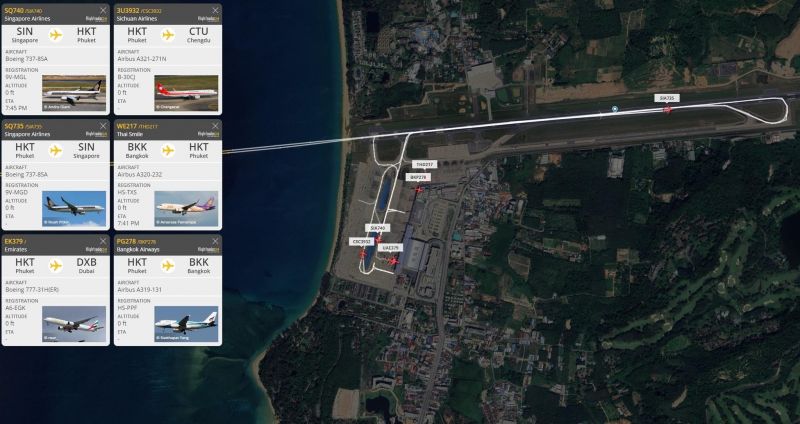The width and height of the screenshot is (800, 424).
Task: Open the Sichuan Airlines A321 aircraft photo
Action: pyautogui.click(x=186, y=93)
